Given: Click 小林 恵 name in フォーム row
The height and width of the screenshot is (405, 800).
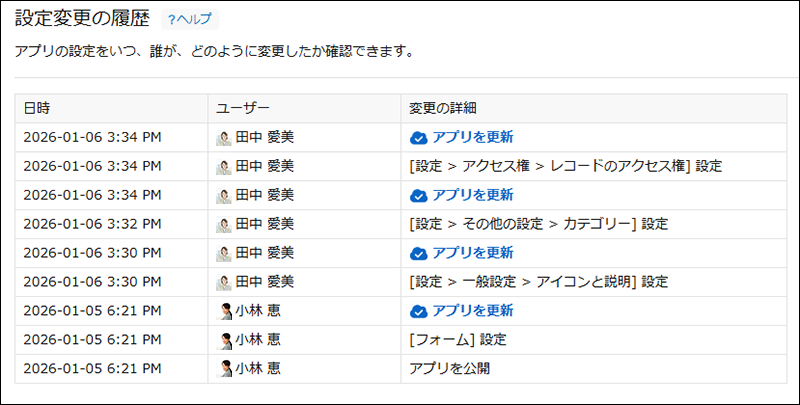Looking at the screenshot, I should pos(258,340).
